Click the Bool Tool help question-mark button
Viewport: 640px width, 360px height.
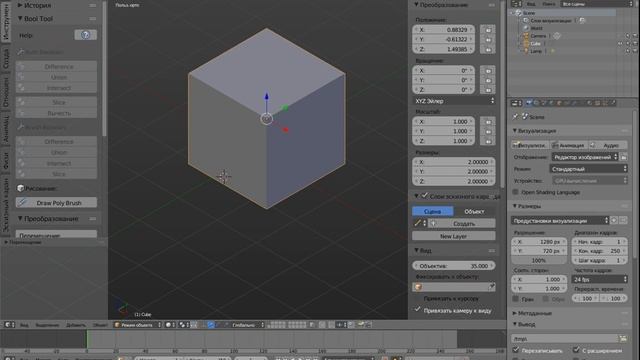click(x=86, y=35)
